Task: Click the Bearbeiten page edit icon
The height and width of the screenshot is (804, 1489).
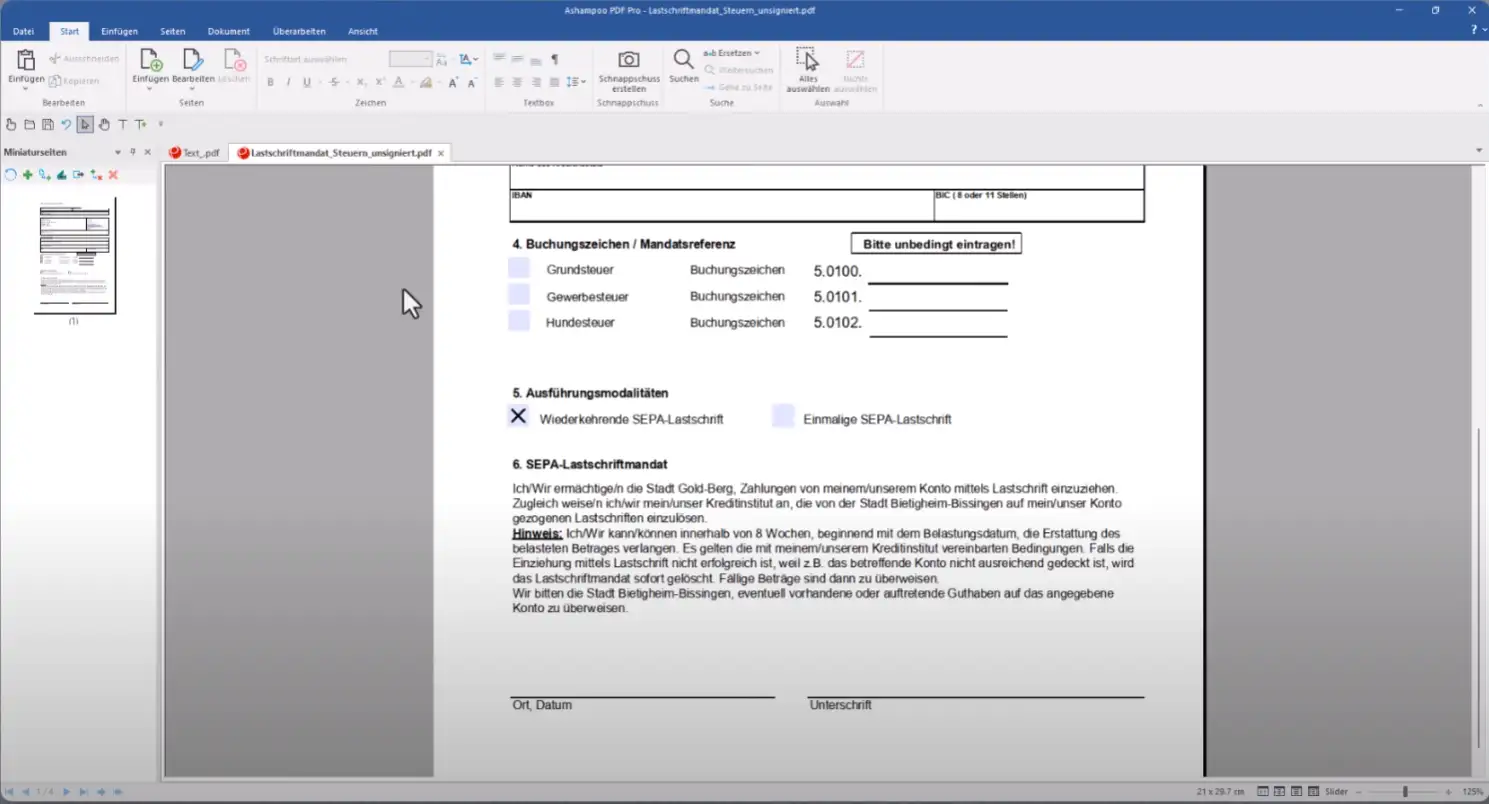Action: [x=192, y=60]
